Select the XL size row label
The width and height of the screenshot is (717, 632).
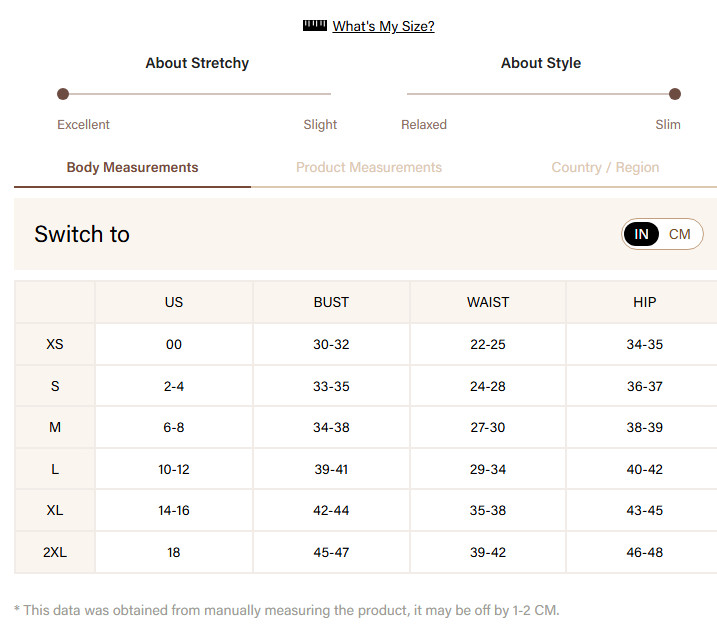[55, 511]
